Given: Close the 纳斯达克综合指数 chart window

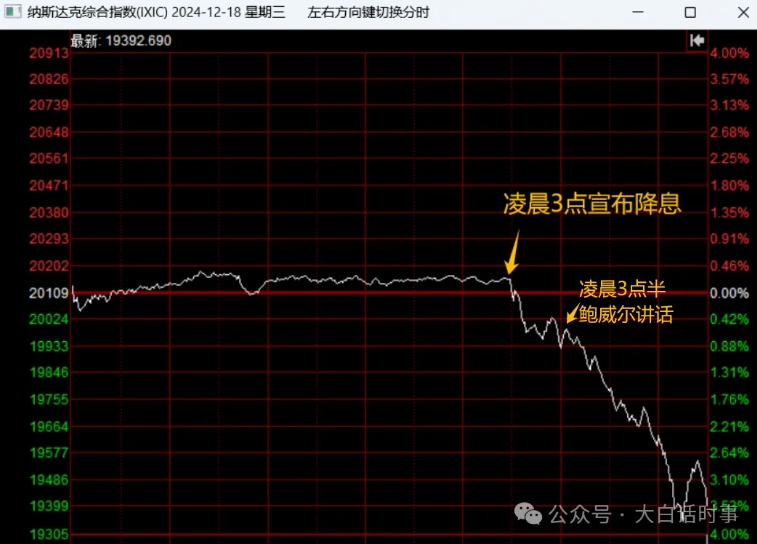Looking at the screenshot, I should coord(743,12).
